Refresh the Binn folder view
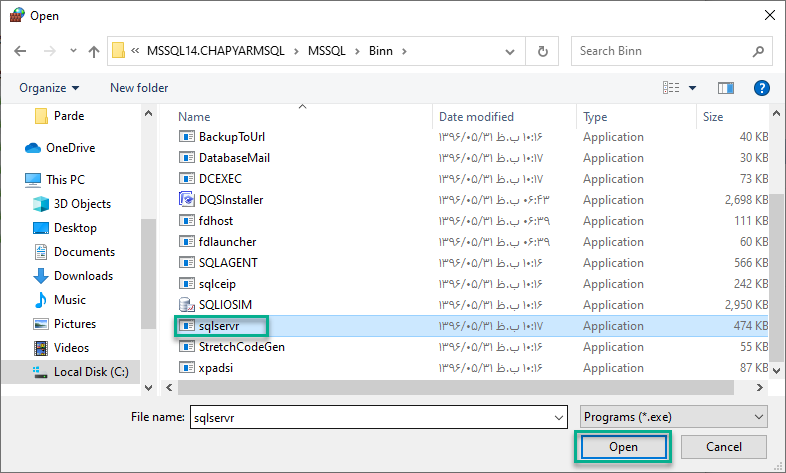This screenshot has width=786, height=473. [x=542, y=51]
